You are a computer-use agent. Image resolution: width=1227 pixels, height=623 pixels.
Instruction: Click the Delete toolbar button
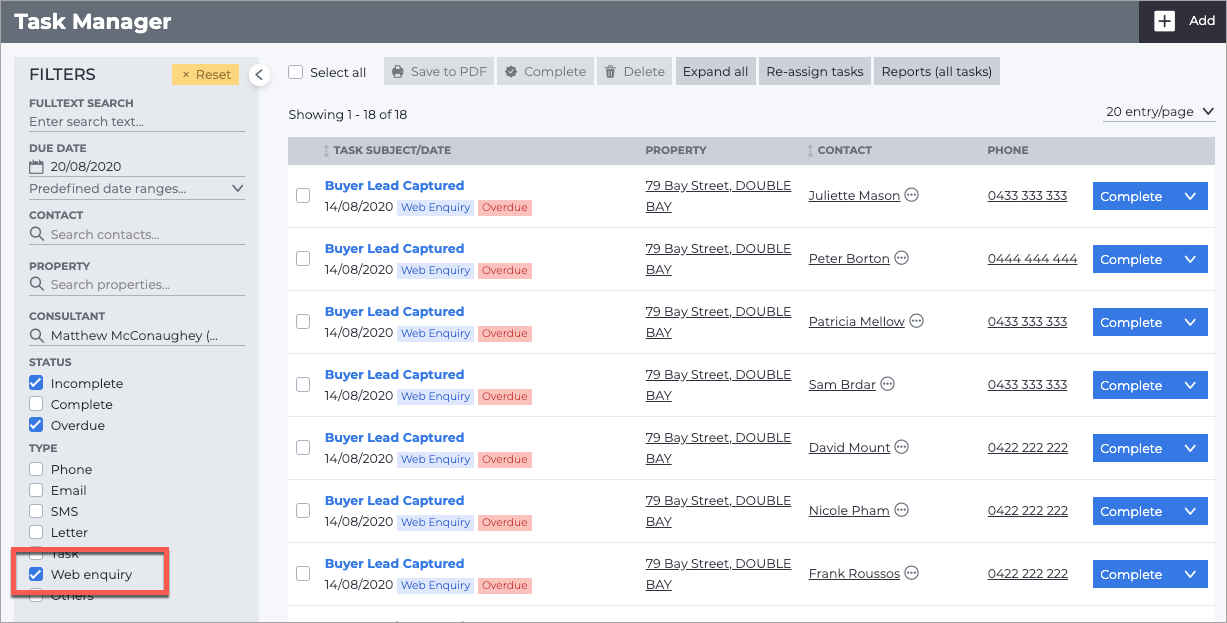pyautogui.click(x=635, y=72)
